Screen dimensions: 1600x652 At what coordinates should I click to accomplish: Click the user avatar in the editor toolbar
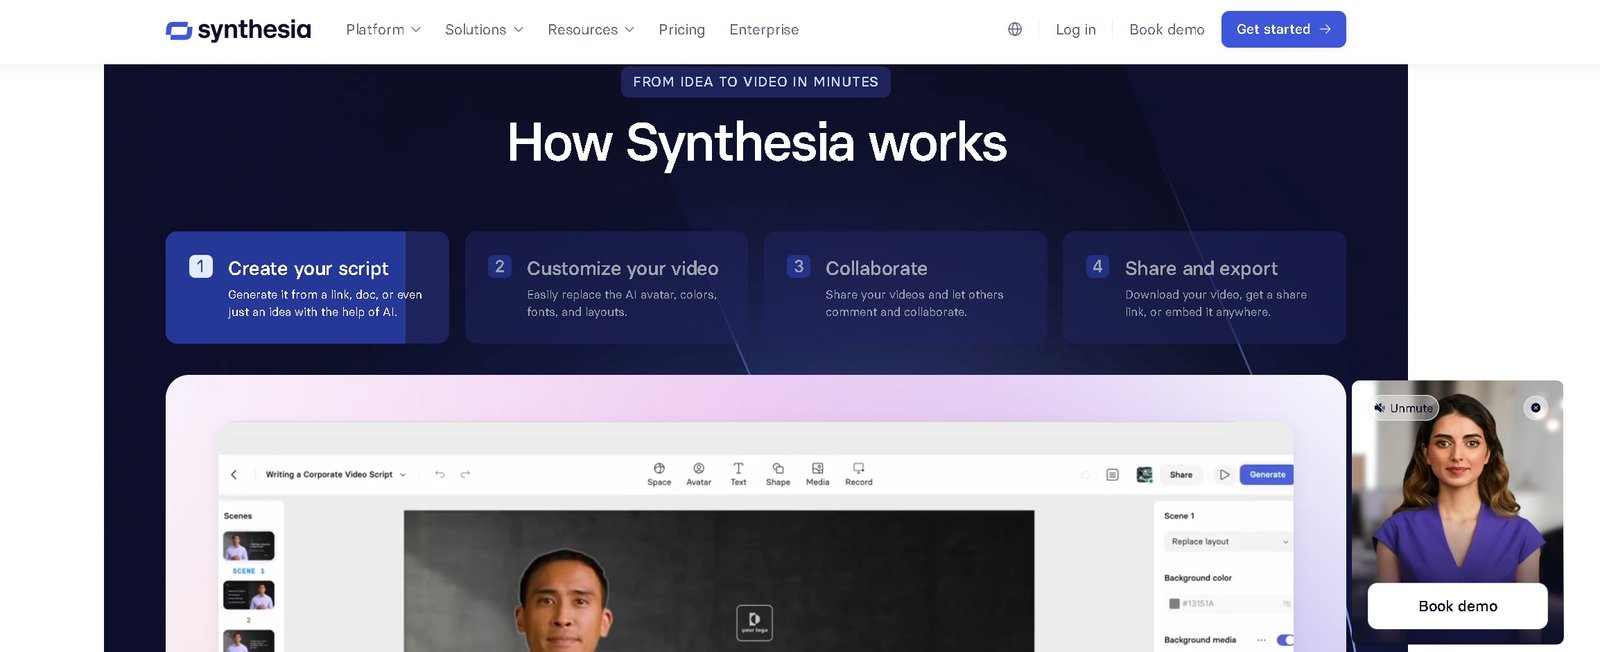1145,475
